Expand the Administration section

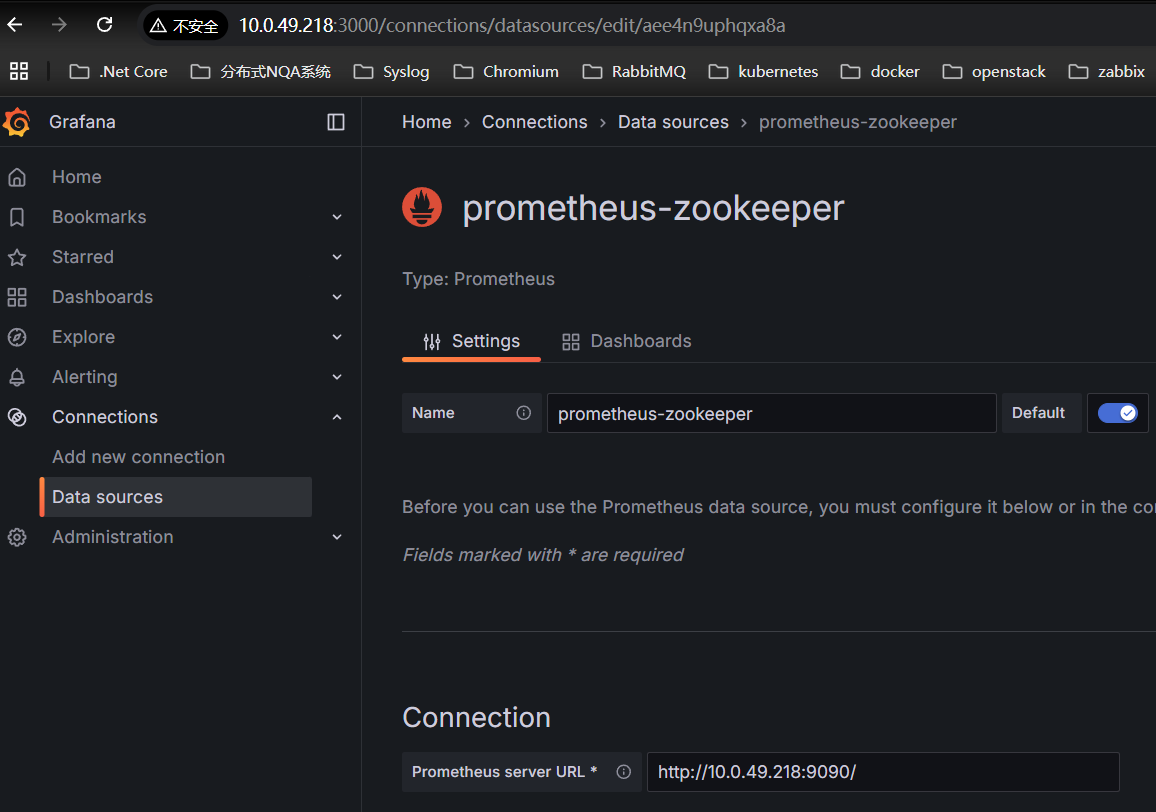click(337, 536)
